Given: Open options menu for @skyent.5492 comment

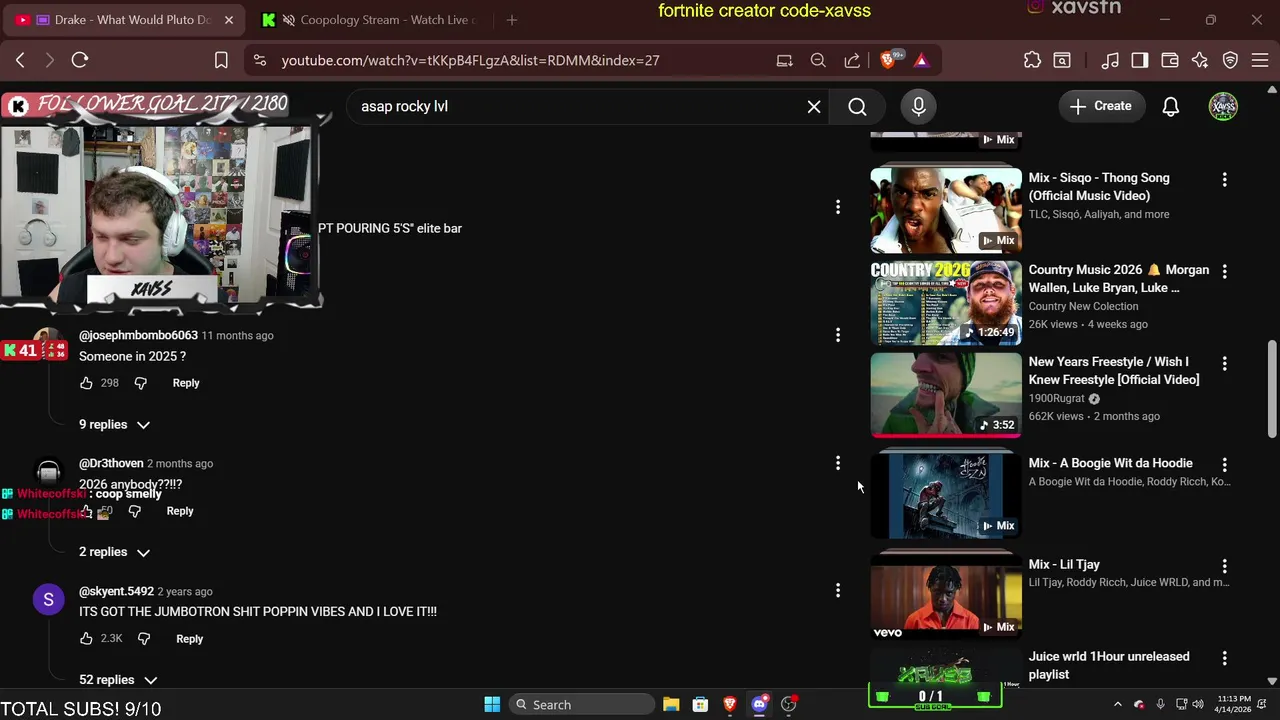Looking at the screenshot, I should [x=838, y=591].
